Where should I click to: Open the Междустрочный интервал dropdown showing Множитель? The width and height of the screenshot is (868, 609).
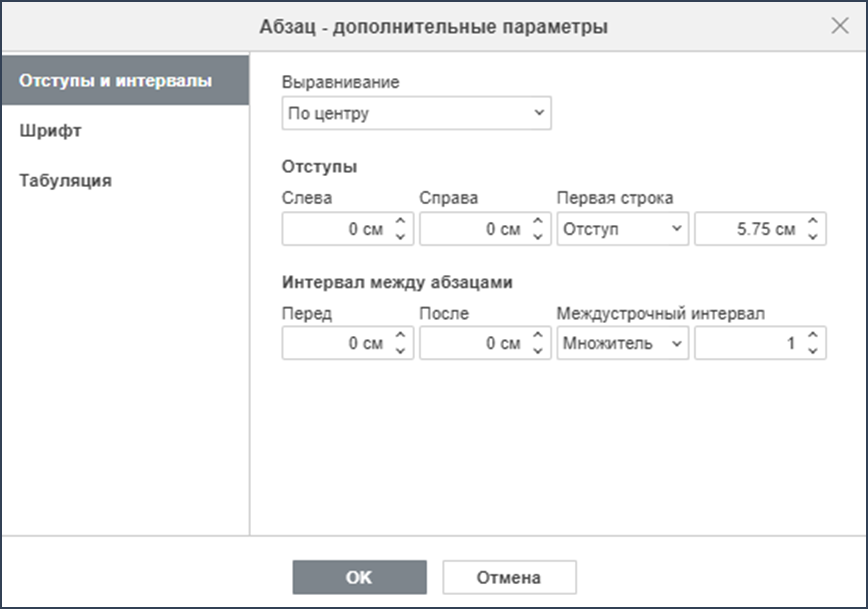tap(623, 343)
